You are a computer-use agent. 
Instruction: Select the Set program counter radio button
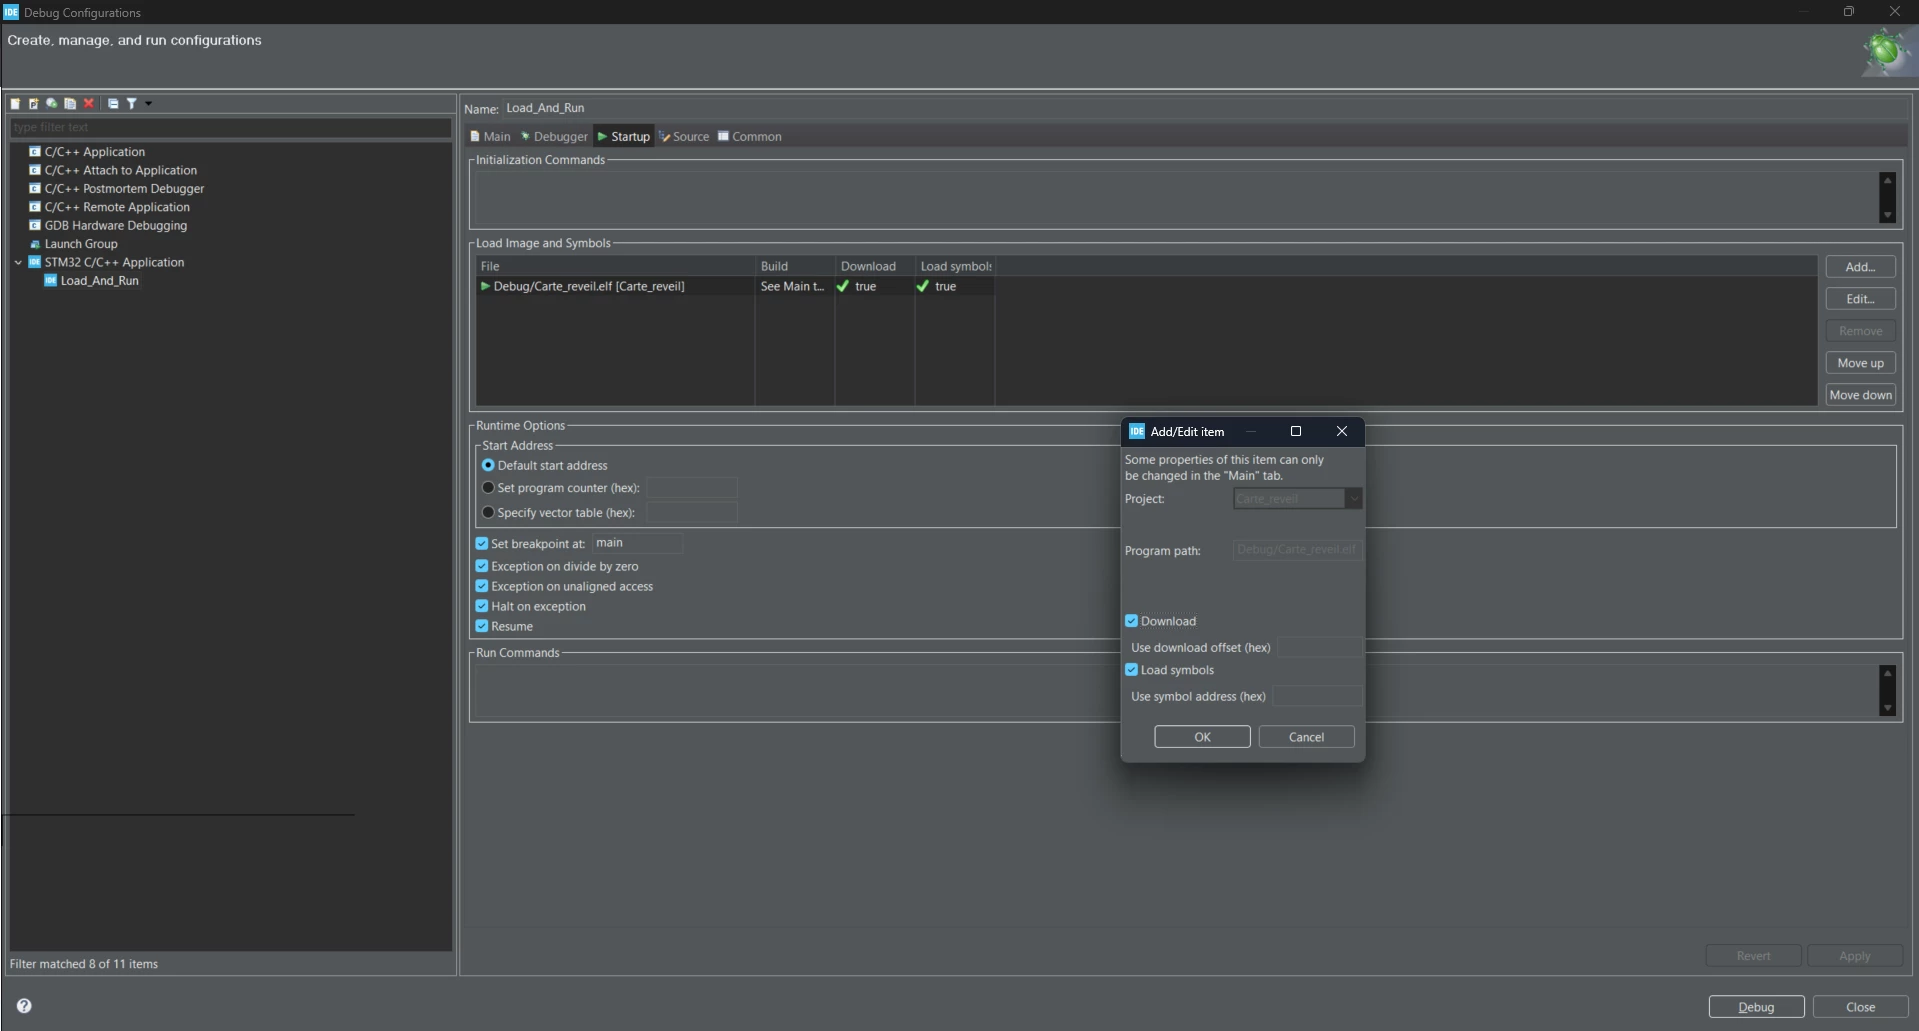[488, 488]
